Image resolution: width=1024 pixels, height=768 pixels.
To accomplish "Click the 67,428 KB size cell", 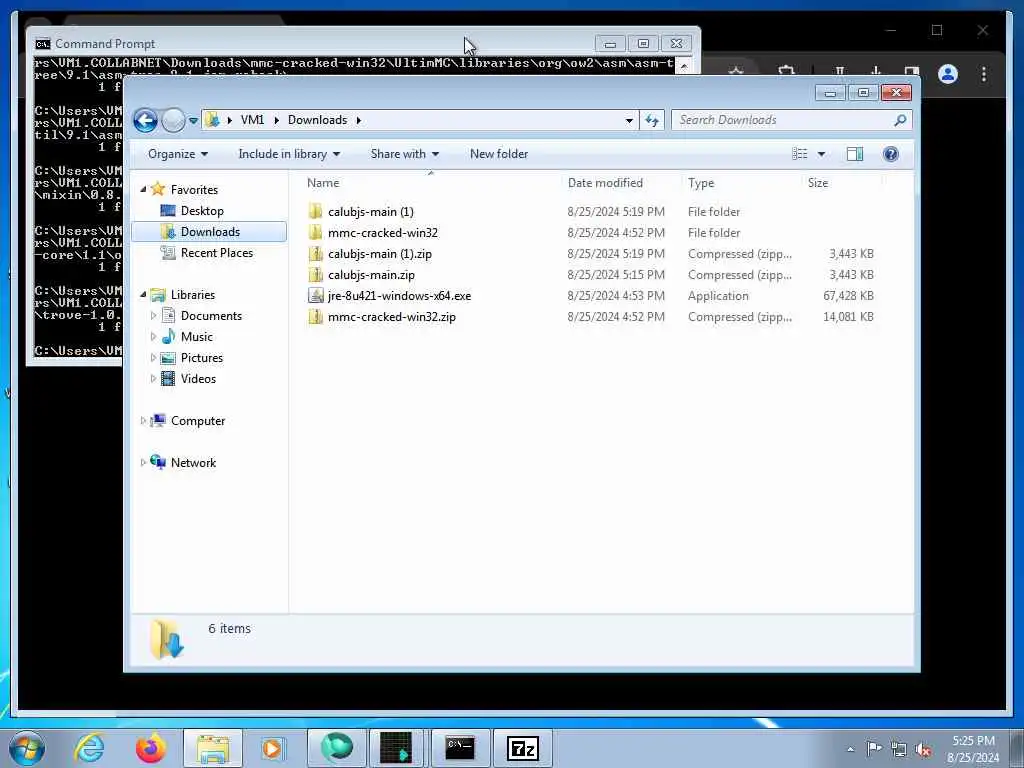I will (848, 296).
